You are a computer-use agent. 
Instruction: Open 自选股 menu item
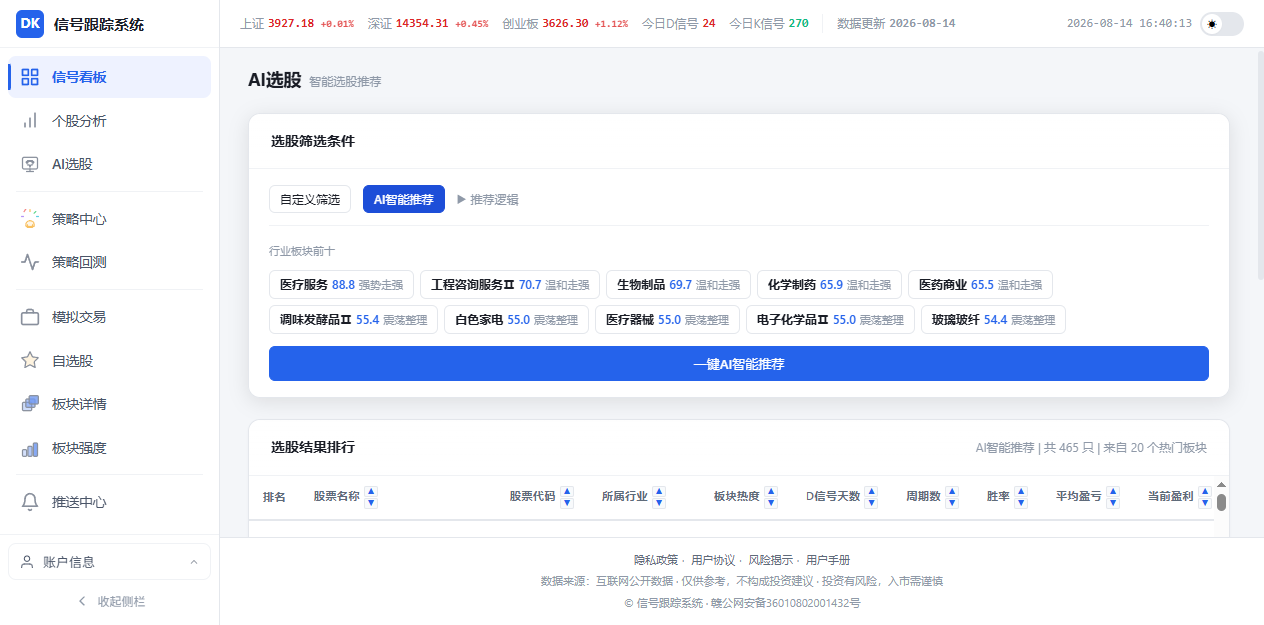[x=109, y=361]
